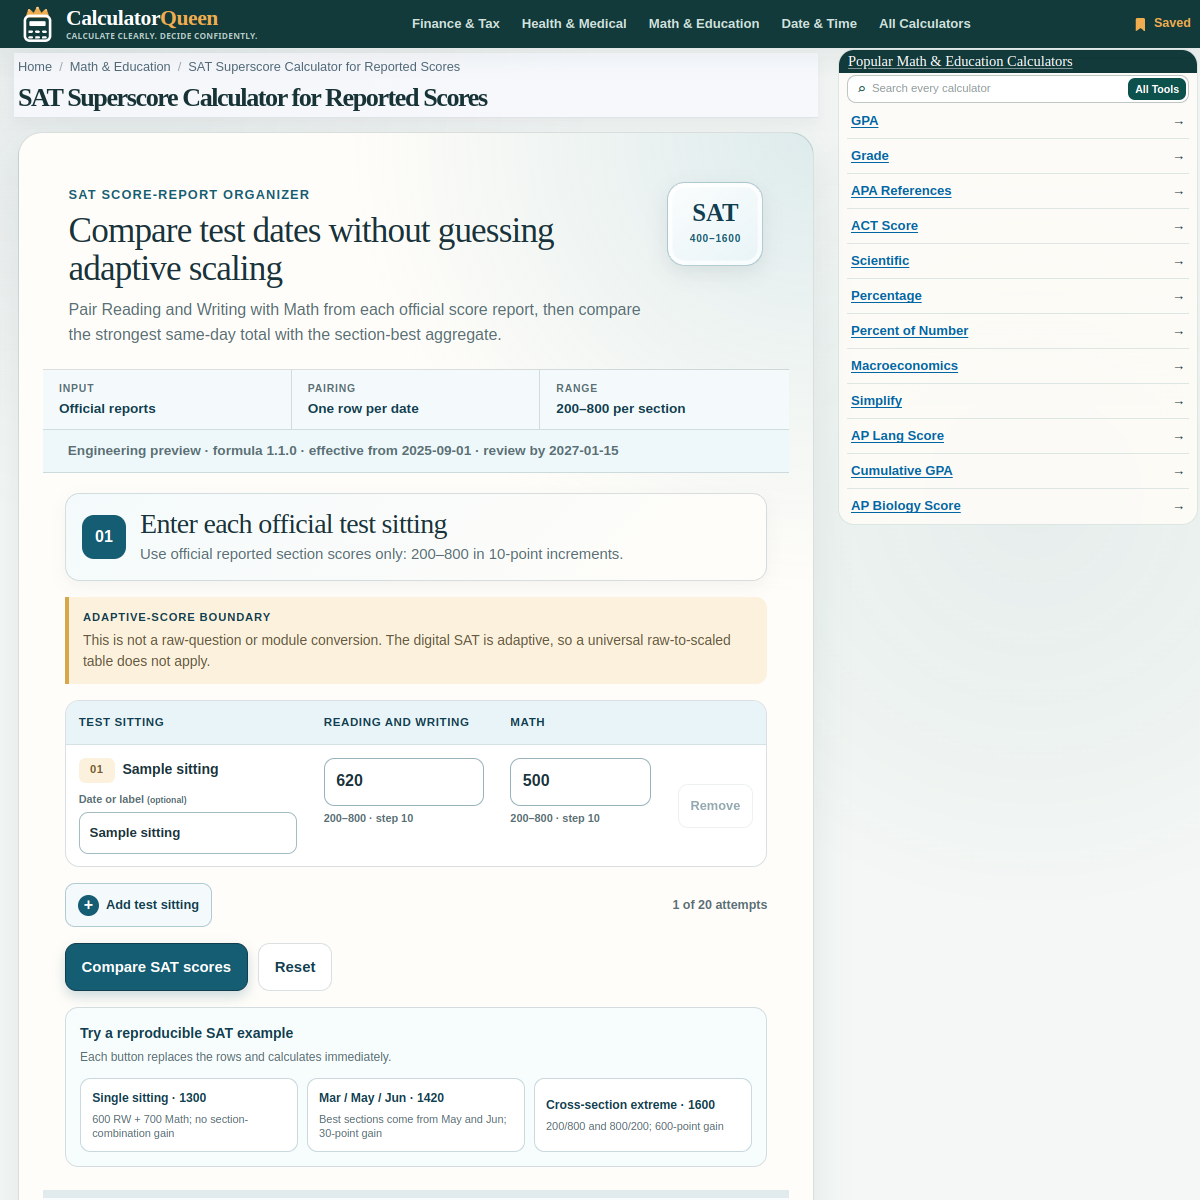1200x1200 pixels.
Task: Click the plus icon on Add test sitting
Action: coord(89,905)
